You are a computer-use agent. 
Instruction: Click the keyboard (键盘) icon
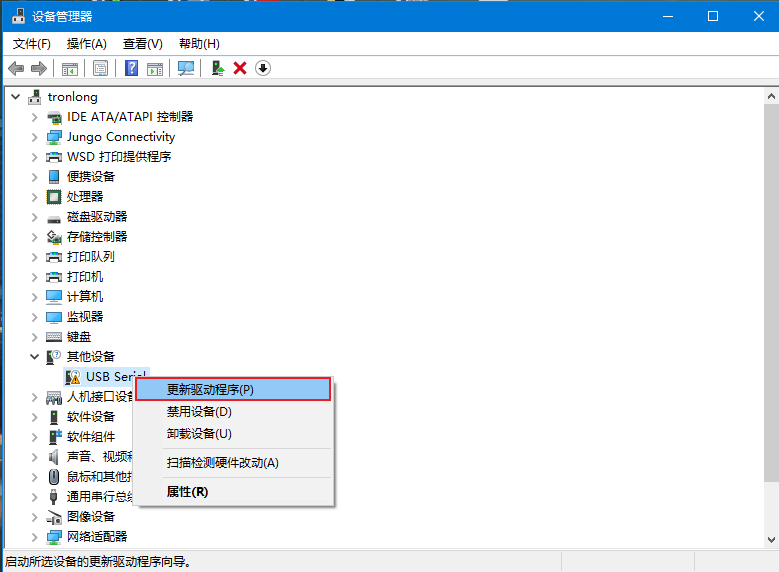coord(54,337)
